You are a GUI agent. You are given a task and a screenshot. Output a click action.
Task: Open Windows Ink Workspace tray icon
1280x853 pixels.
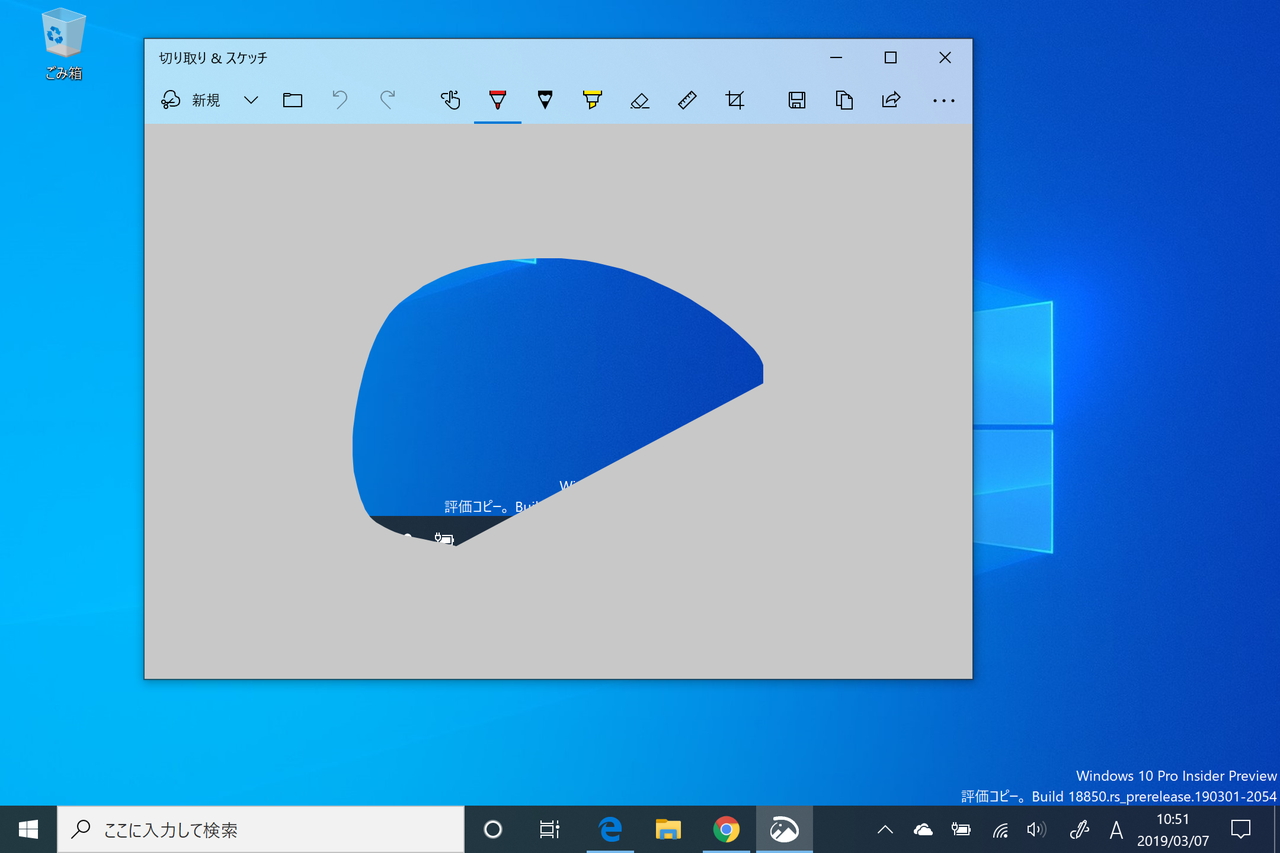(1078, 829)
